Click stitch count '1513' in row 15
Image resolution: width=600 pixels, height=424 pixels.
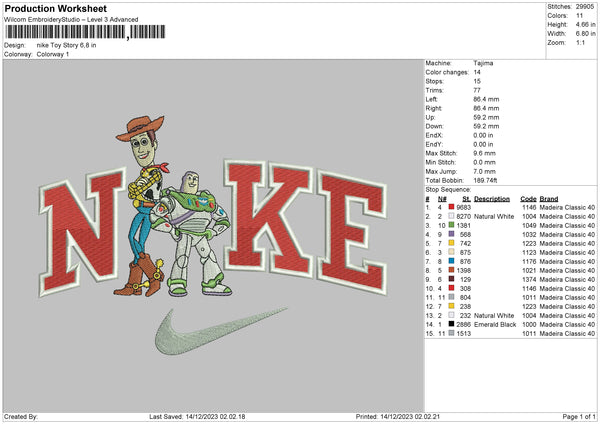point(463,333)
